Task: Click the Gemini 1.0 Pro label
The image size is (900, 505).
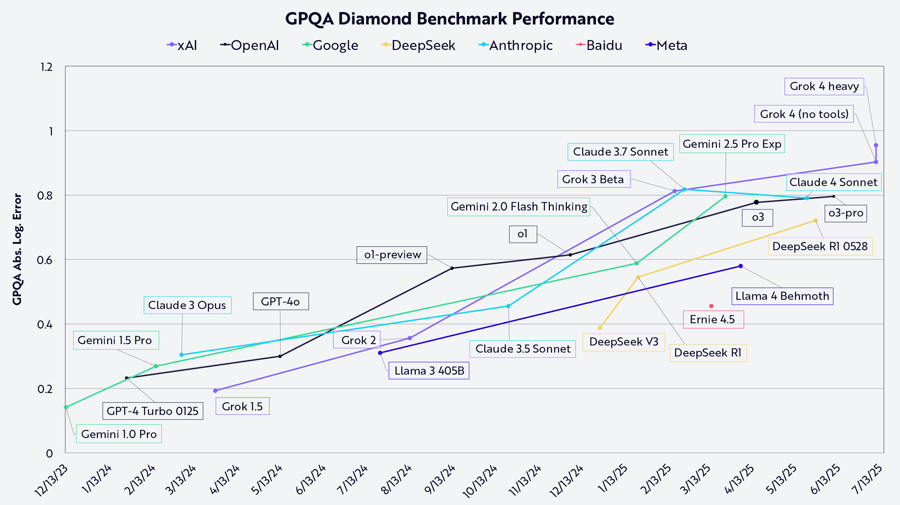Action: (x=119, y=434)
